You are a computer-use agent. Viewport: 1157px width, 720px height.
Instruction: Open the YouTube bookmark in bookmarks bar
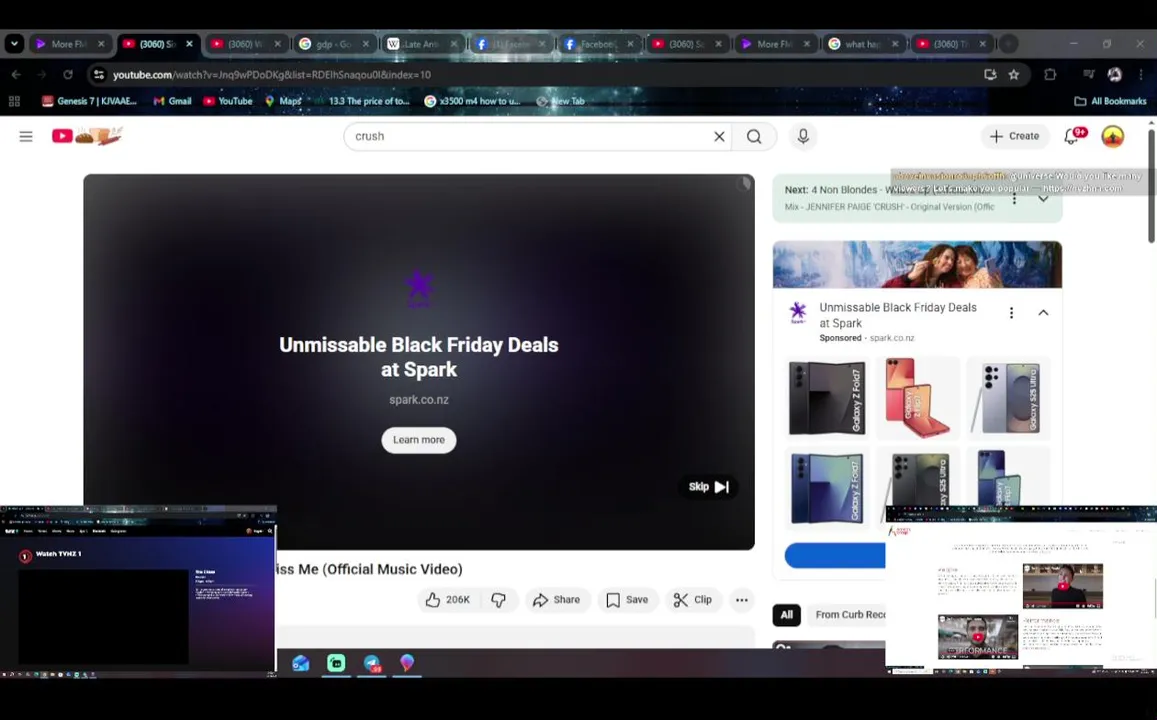[227, 101]
